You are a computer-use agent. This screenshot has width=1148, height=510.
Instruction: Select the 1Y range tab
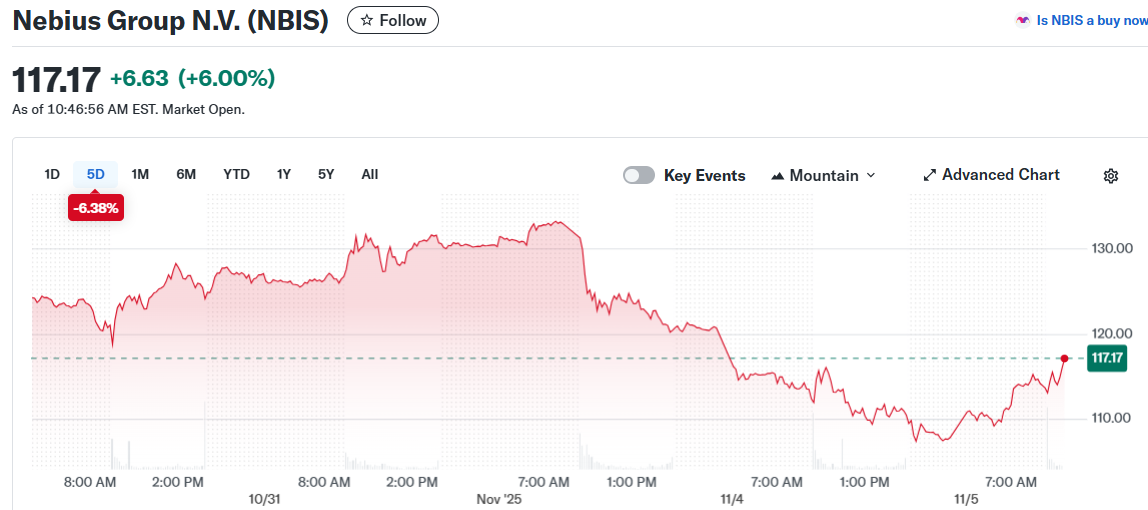284,174
